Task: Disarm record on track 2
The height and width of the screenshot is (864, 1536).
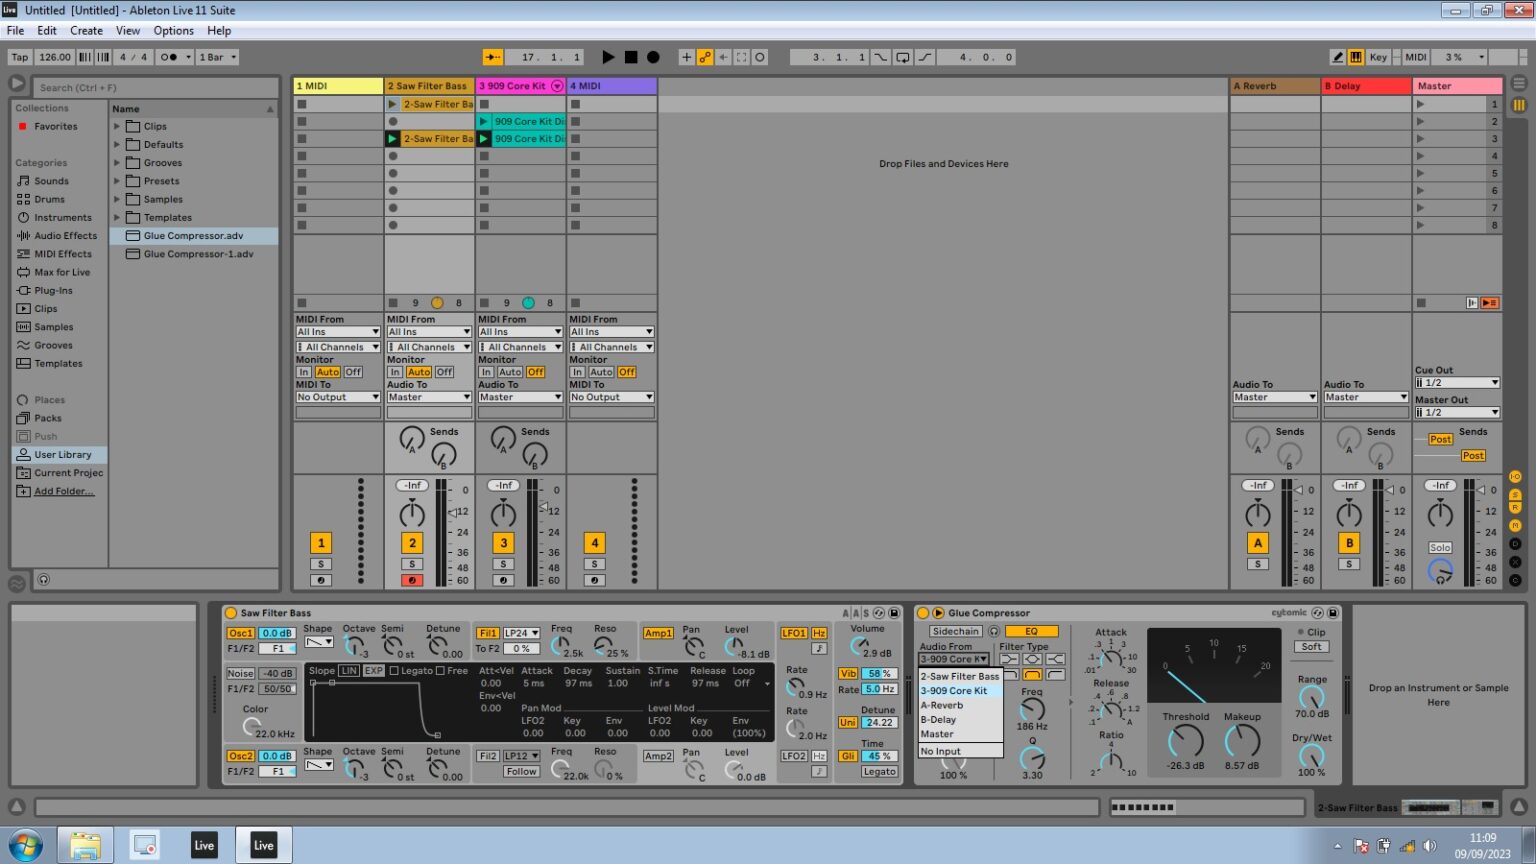Action: [x=412, y=580]
